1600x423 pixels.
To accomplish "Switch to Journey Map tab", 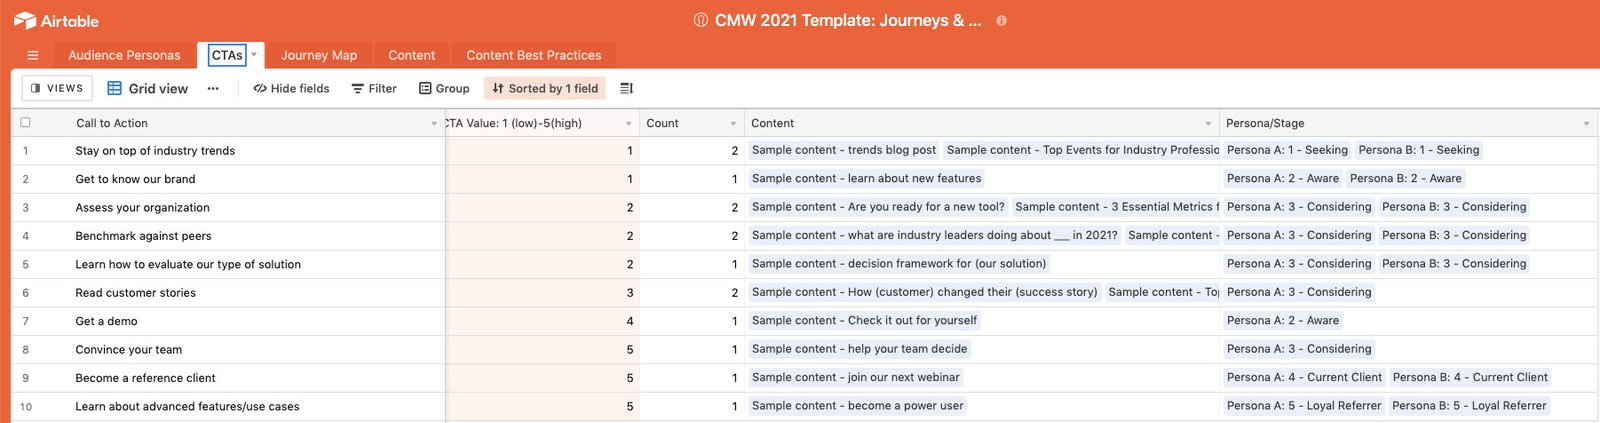I will tap(319, 55).
